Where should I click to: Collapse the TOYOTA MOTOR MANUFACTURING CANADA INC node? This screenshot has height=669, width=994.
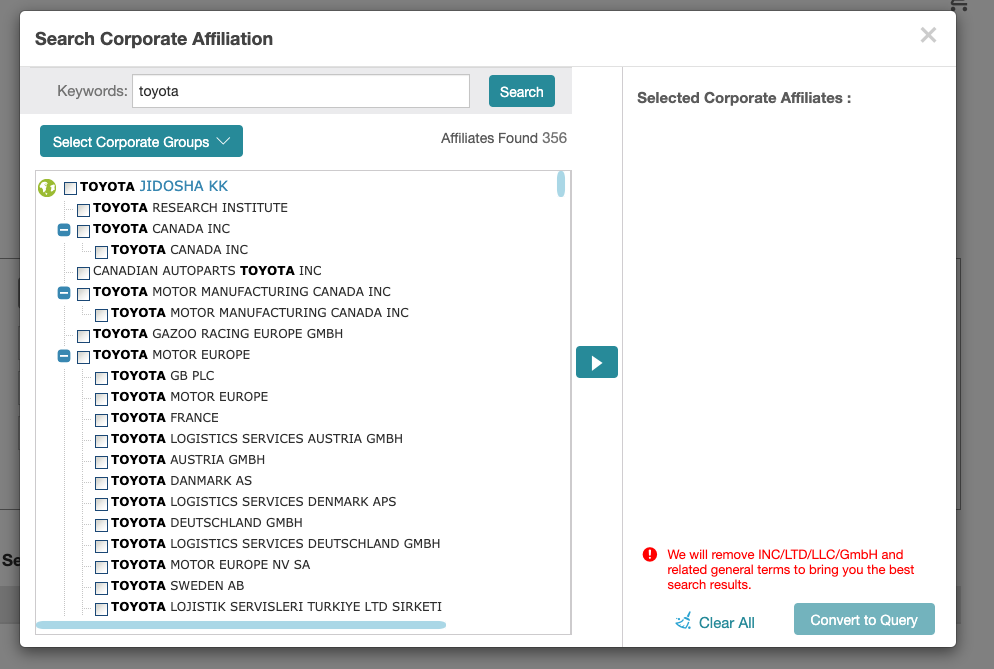pyautogui.click(x=64, y=292)
